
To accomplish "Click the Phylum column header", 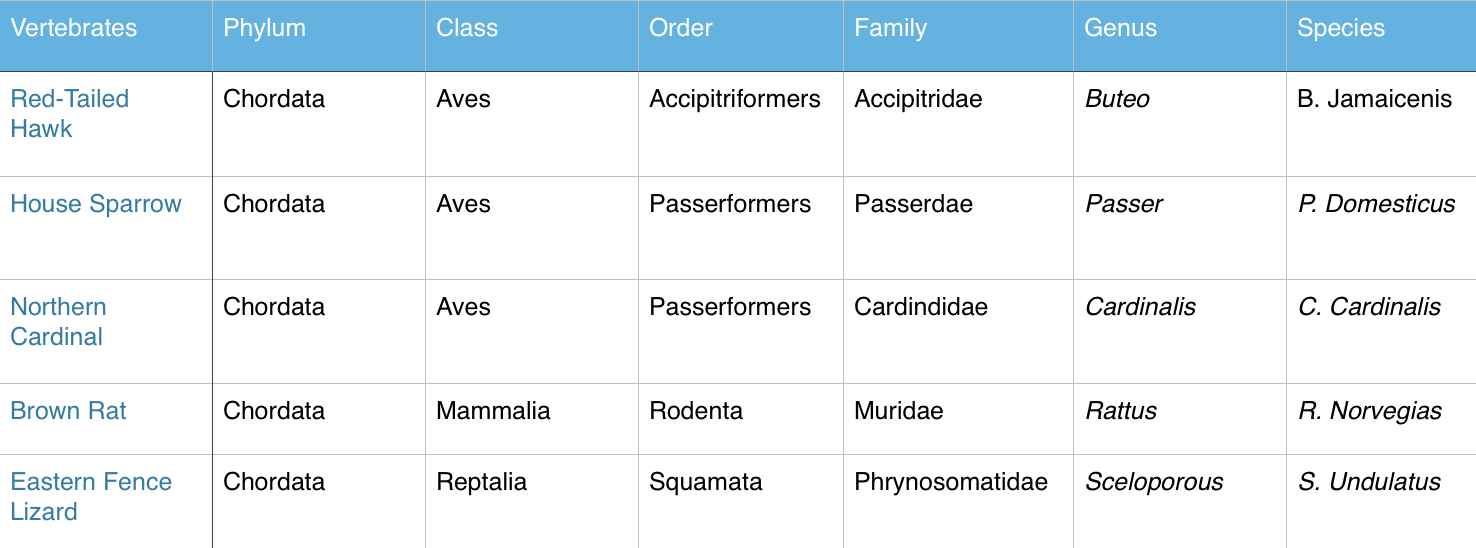I will pos(263,28).
